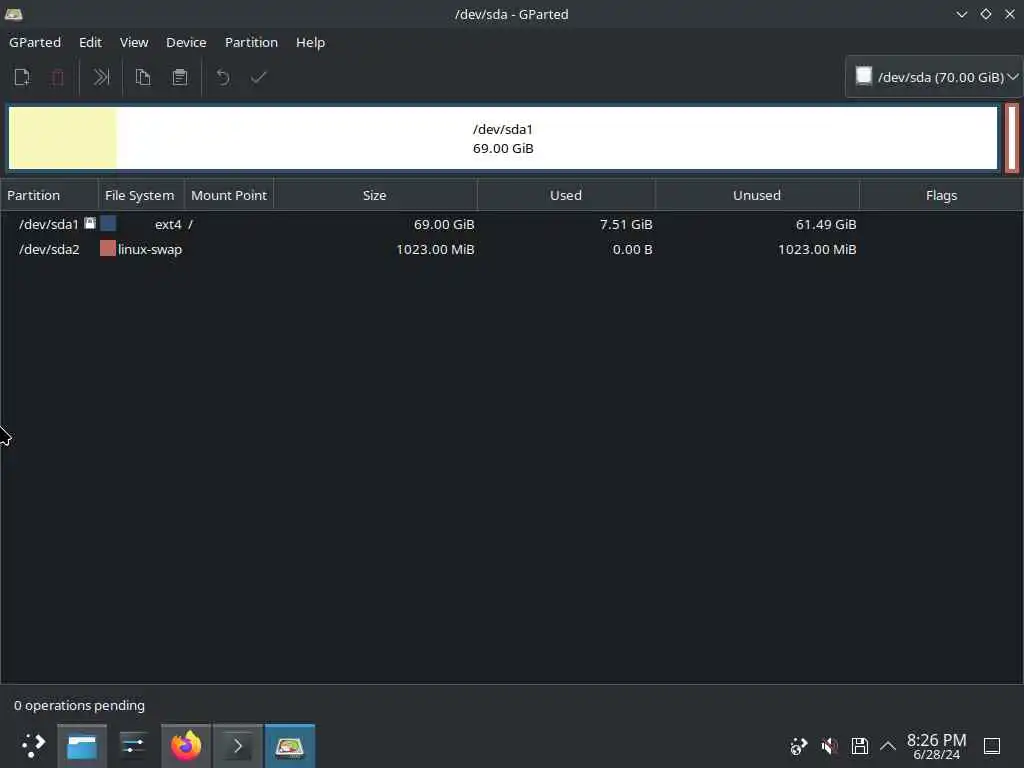1024x768 pixels.
Task: Create a new partition with toolbar icon
Action: [x=22, y=78]
